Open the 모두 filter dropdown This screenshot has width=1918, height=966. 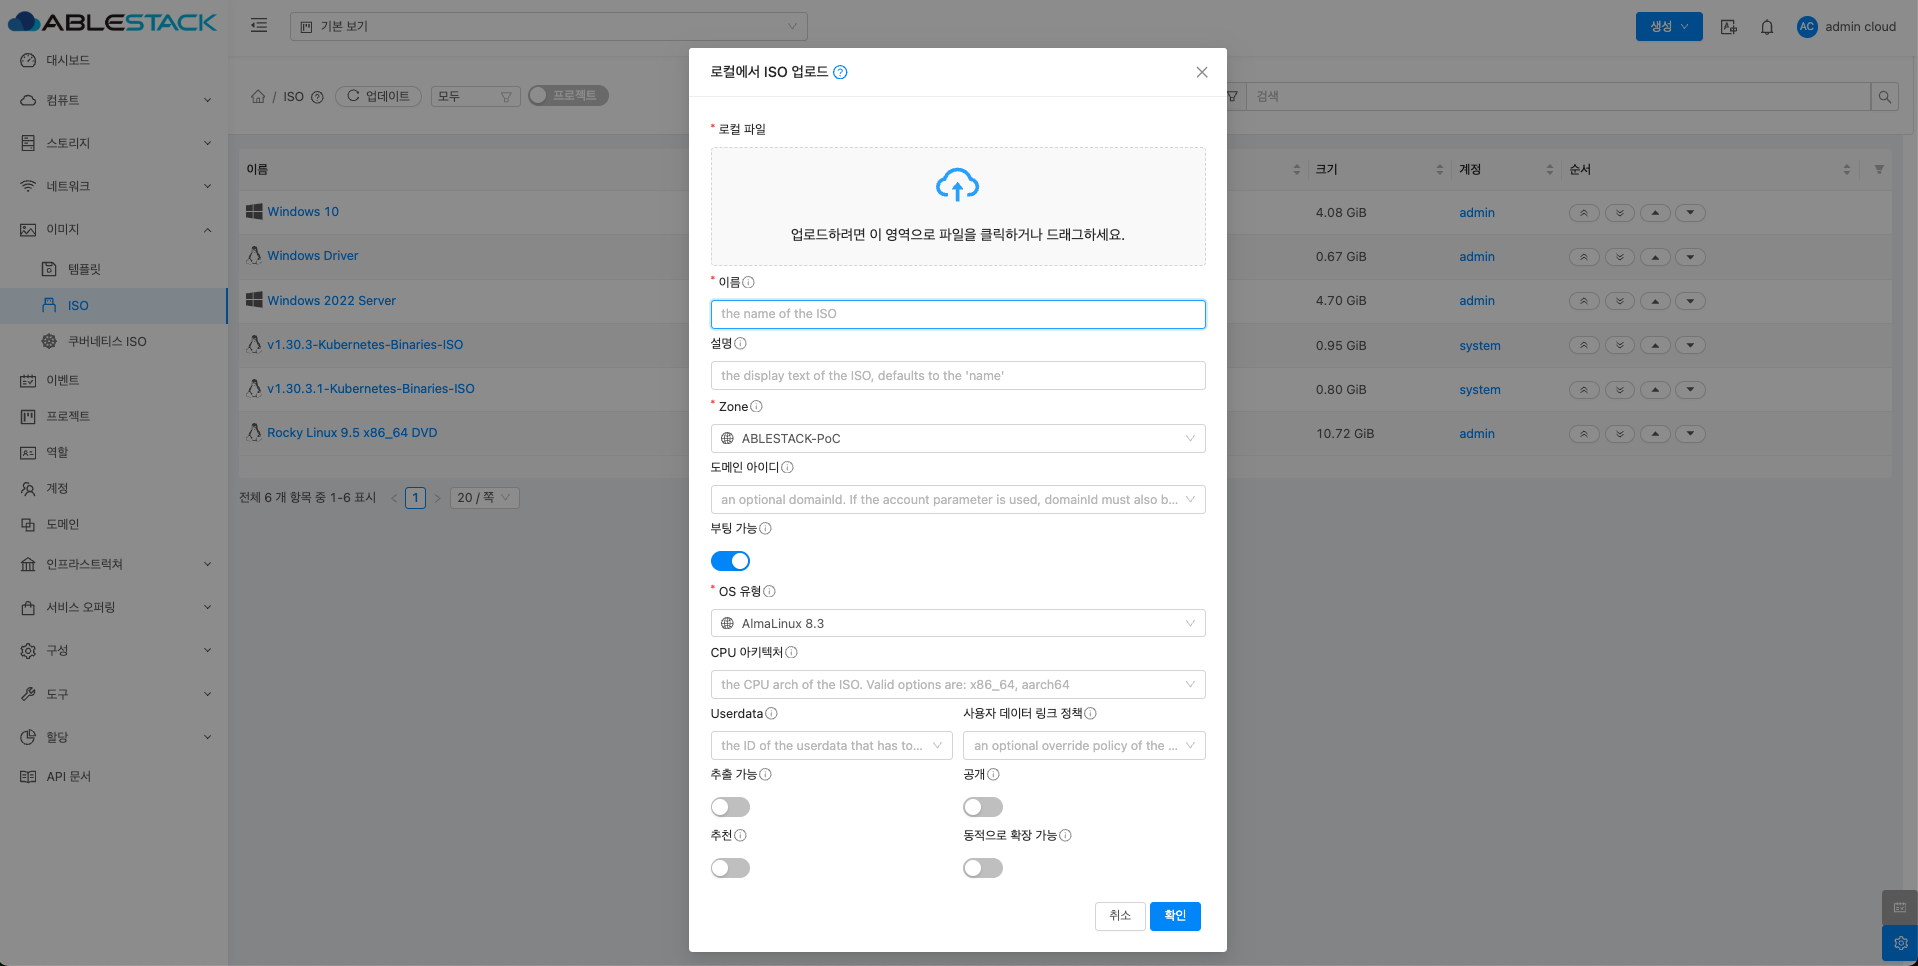(475, 96)
